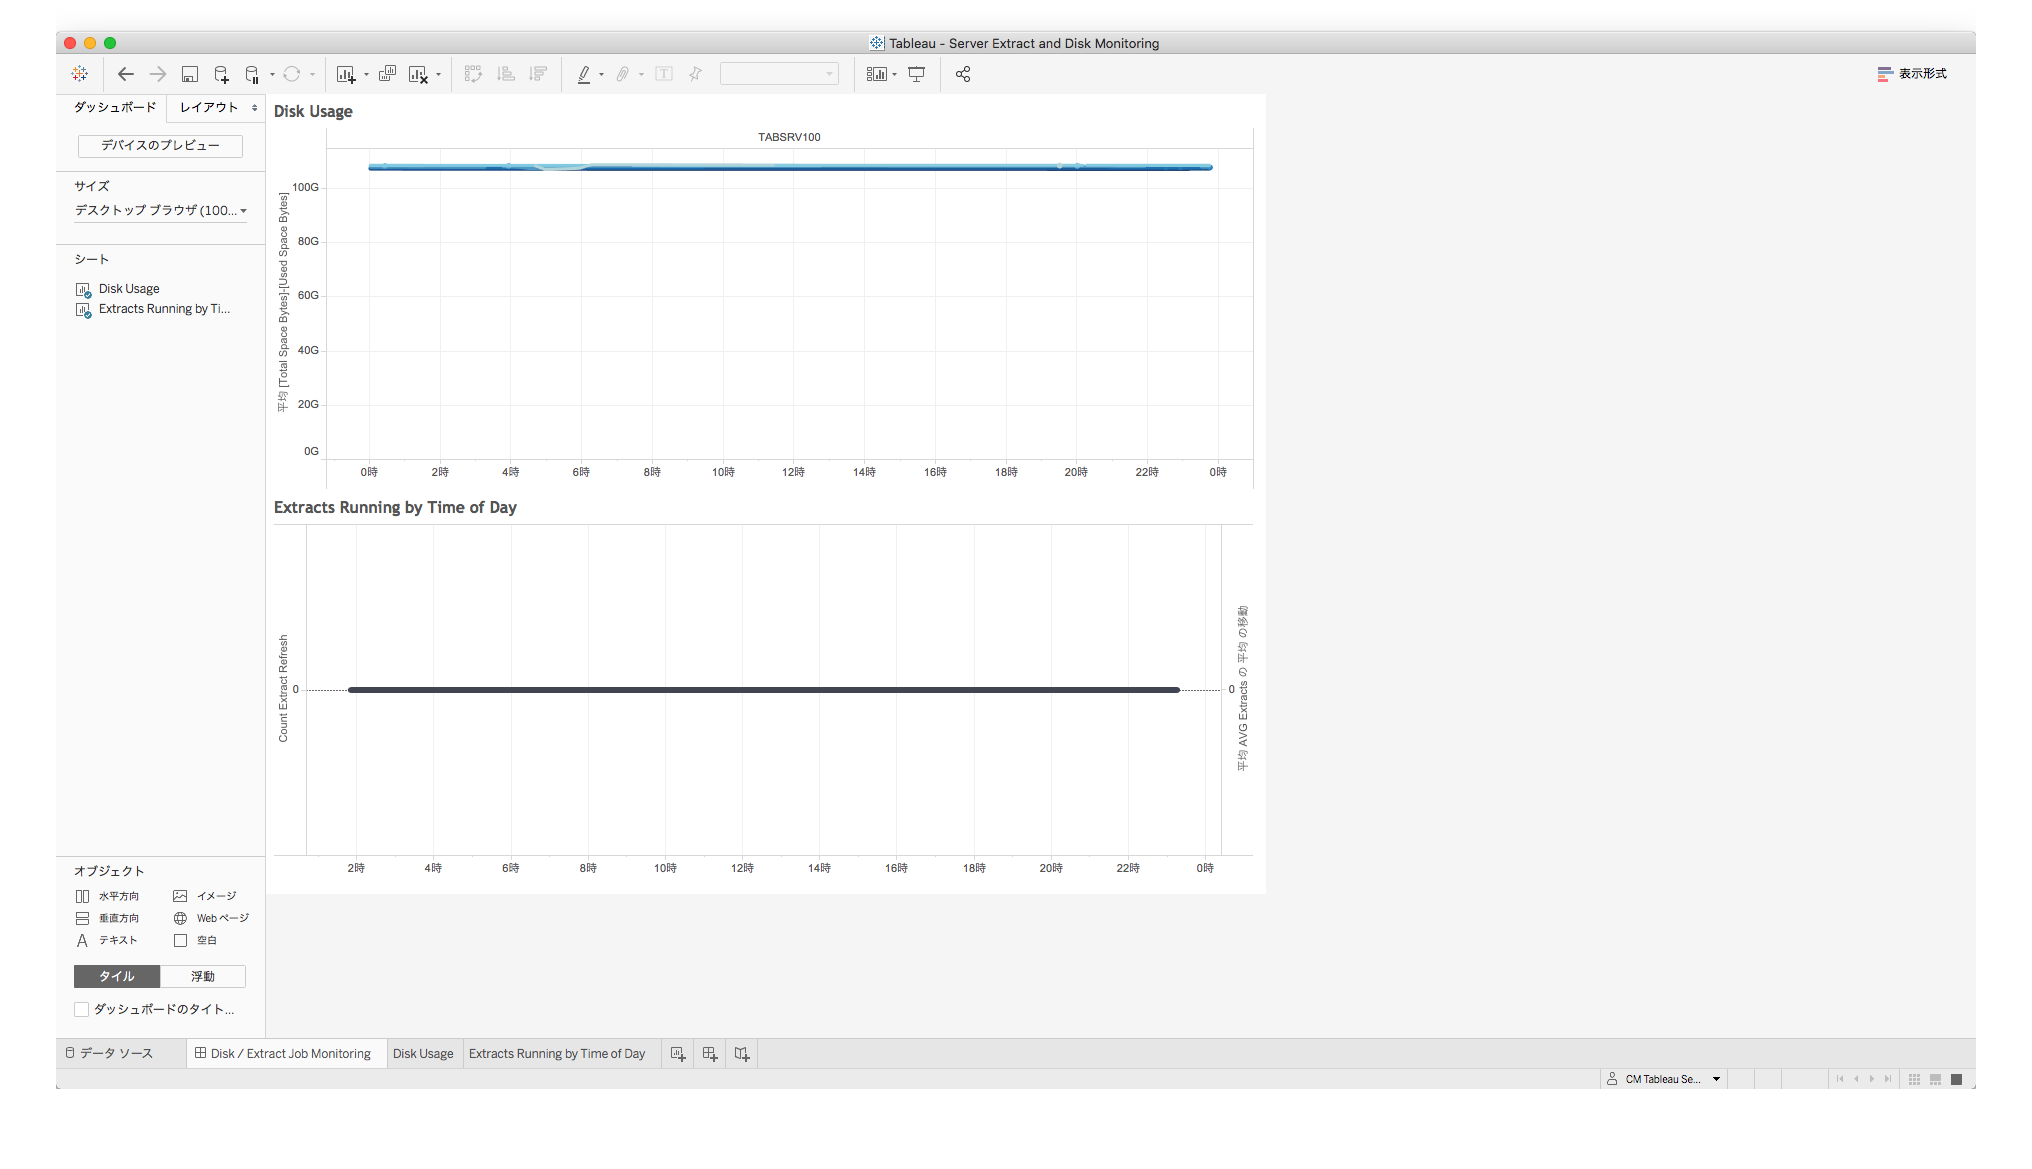The width and height of the screenshot is (2032, 1169).
Task: Select Extracts Running by Ti... in the Sheets list
Action: pyautogui.click(x=163, y=309)
